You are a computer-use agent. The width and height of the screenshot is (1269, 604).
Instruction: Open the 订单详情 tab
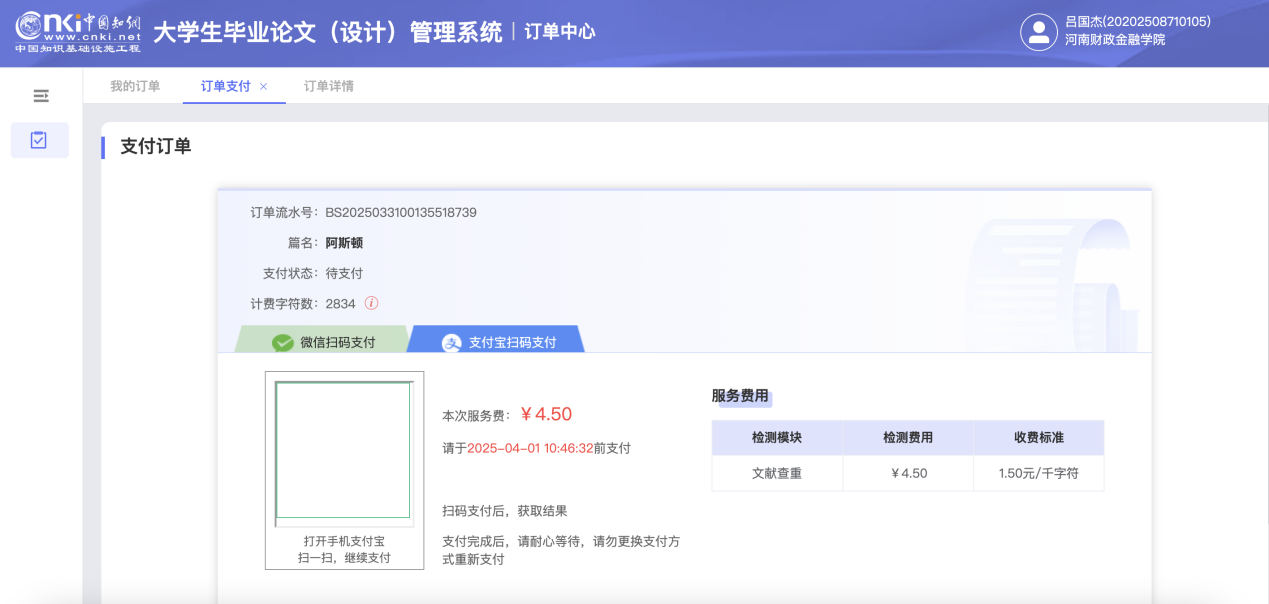[329, 86]
